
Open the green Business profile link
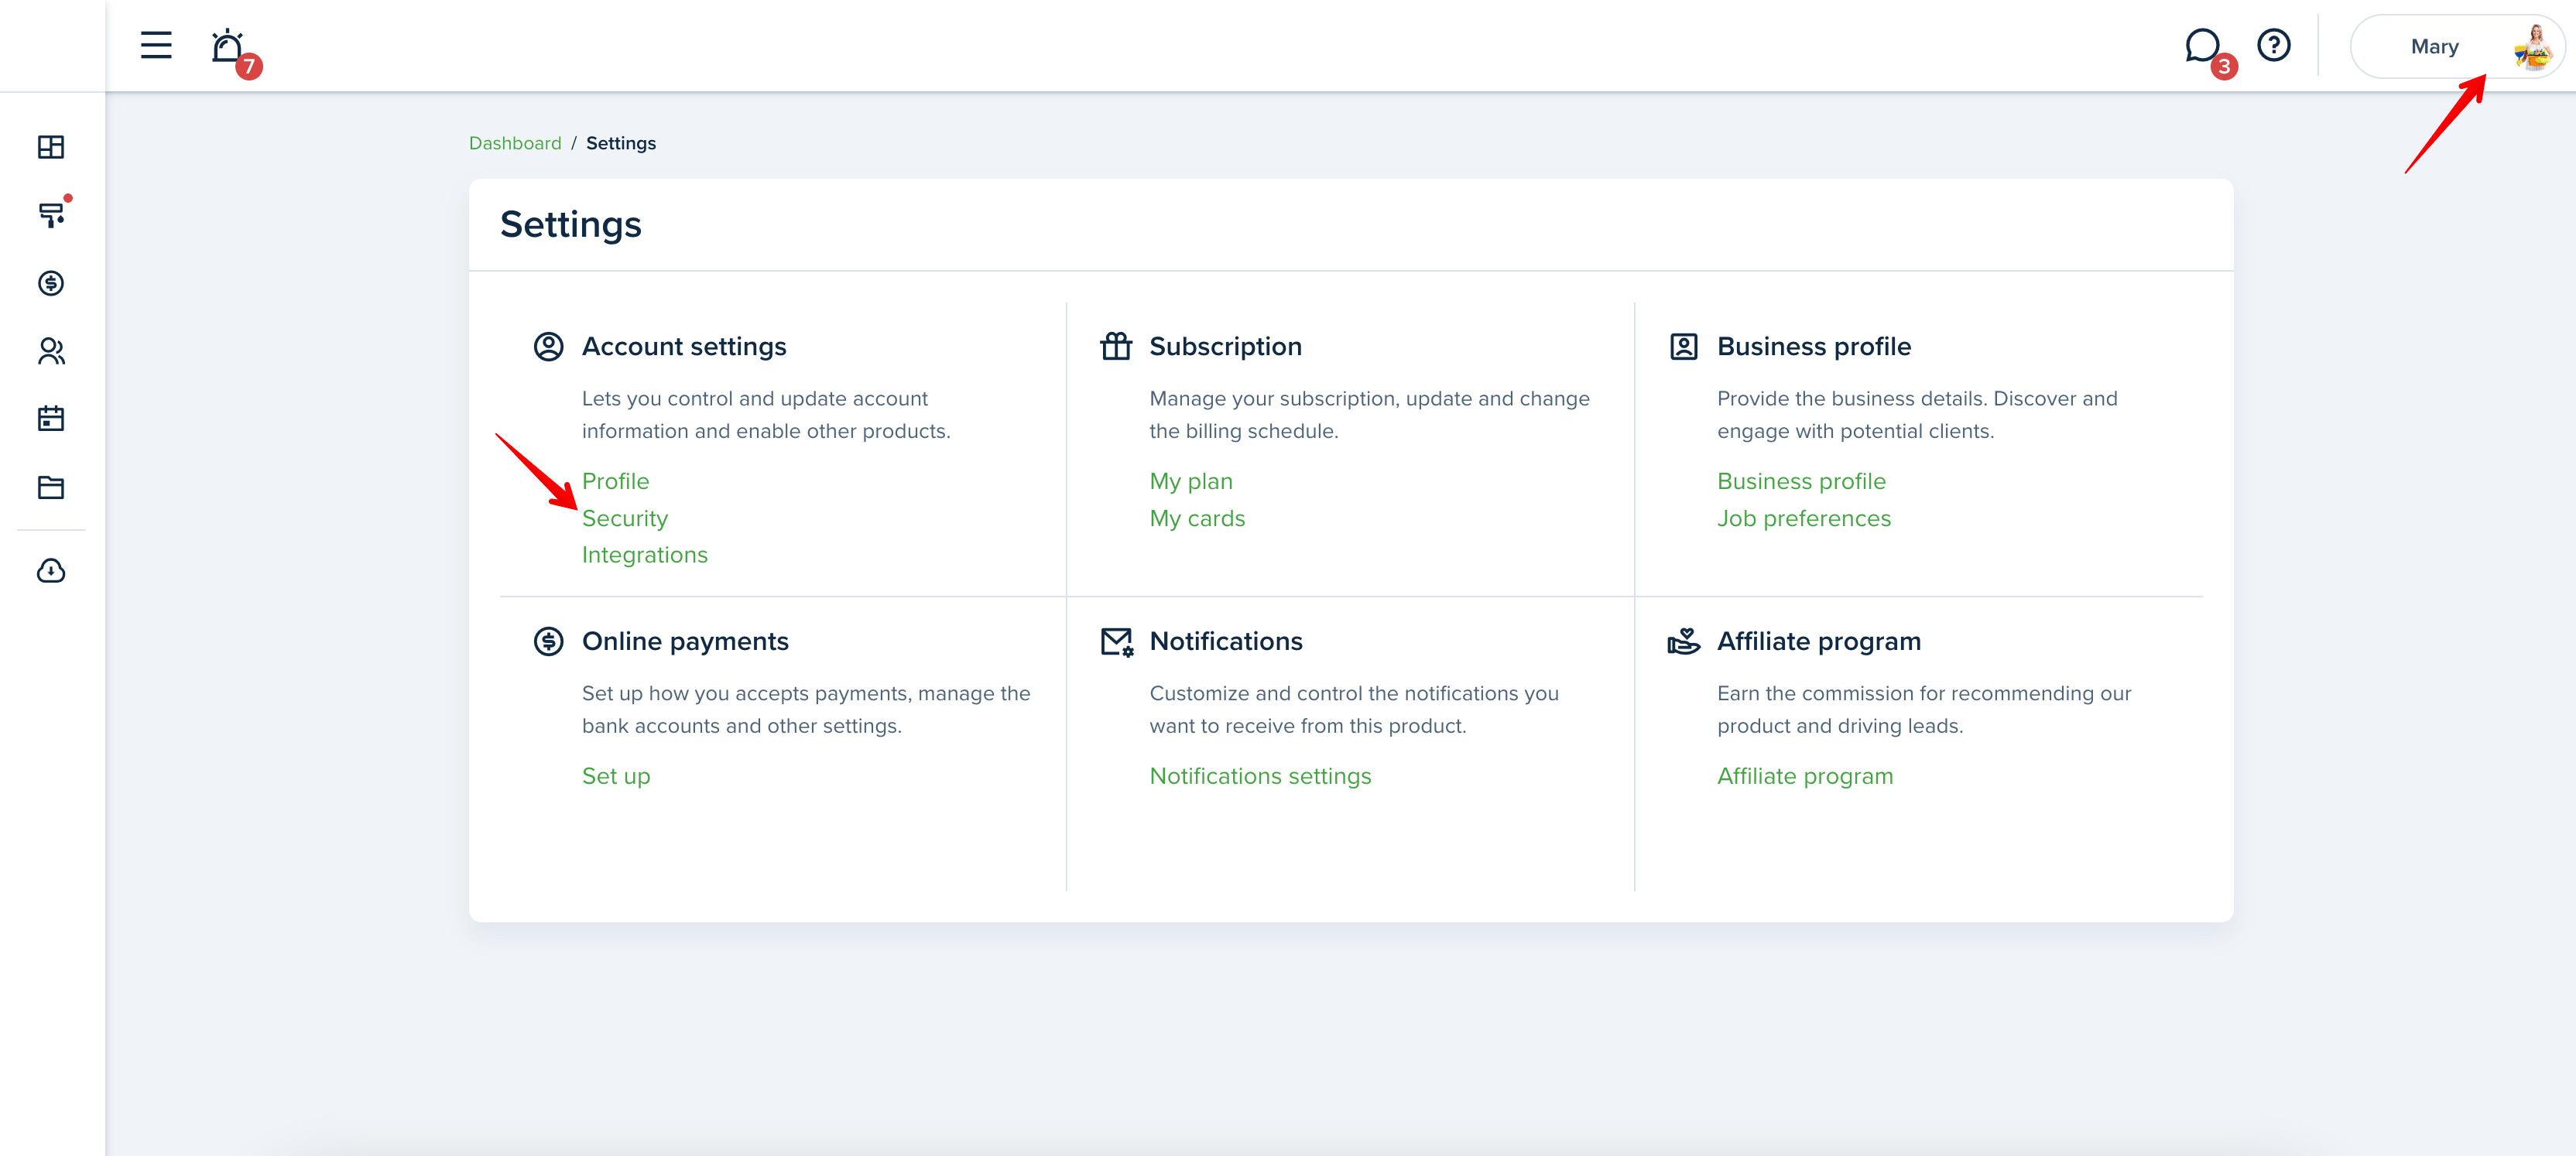[1801, 481]
